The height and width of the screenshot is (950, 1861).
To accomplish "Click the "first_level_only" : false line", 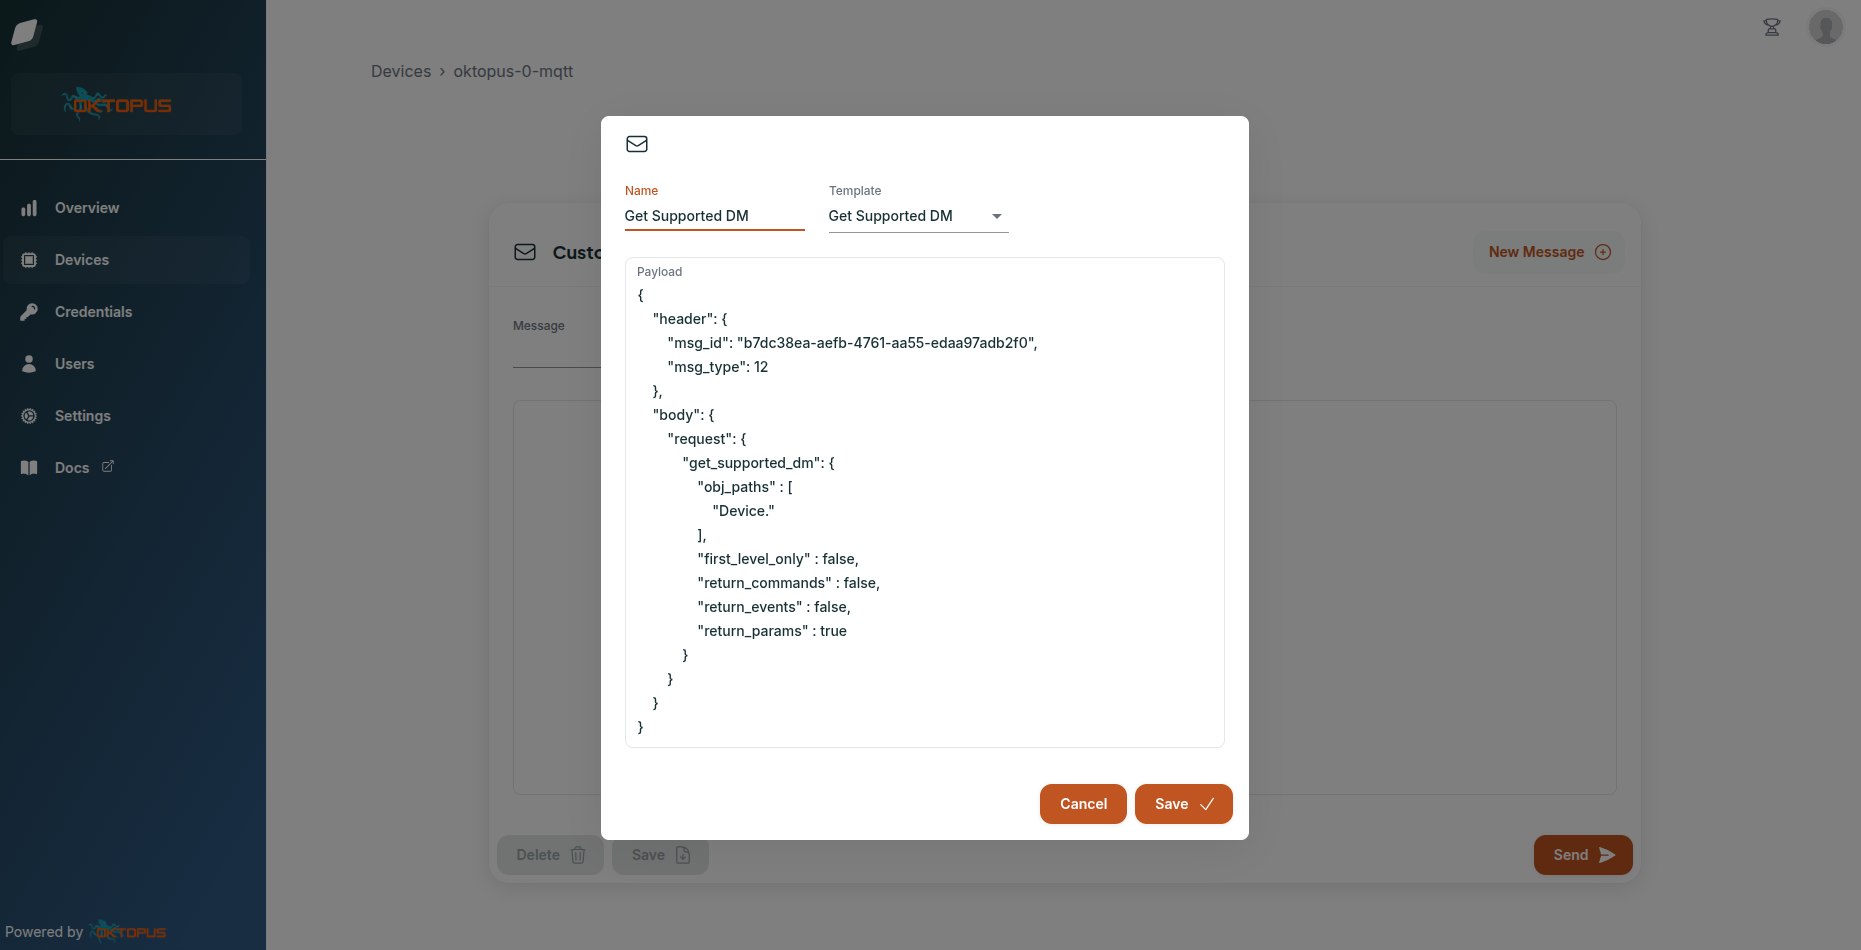I will tap(778, 559).
